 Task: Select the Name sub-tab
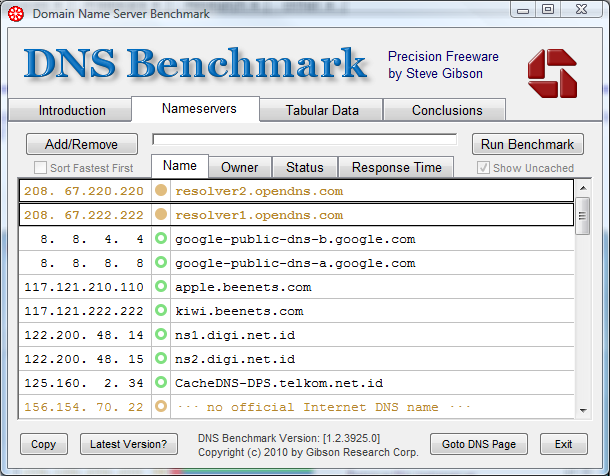coord(180,166)
